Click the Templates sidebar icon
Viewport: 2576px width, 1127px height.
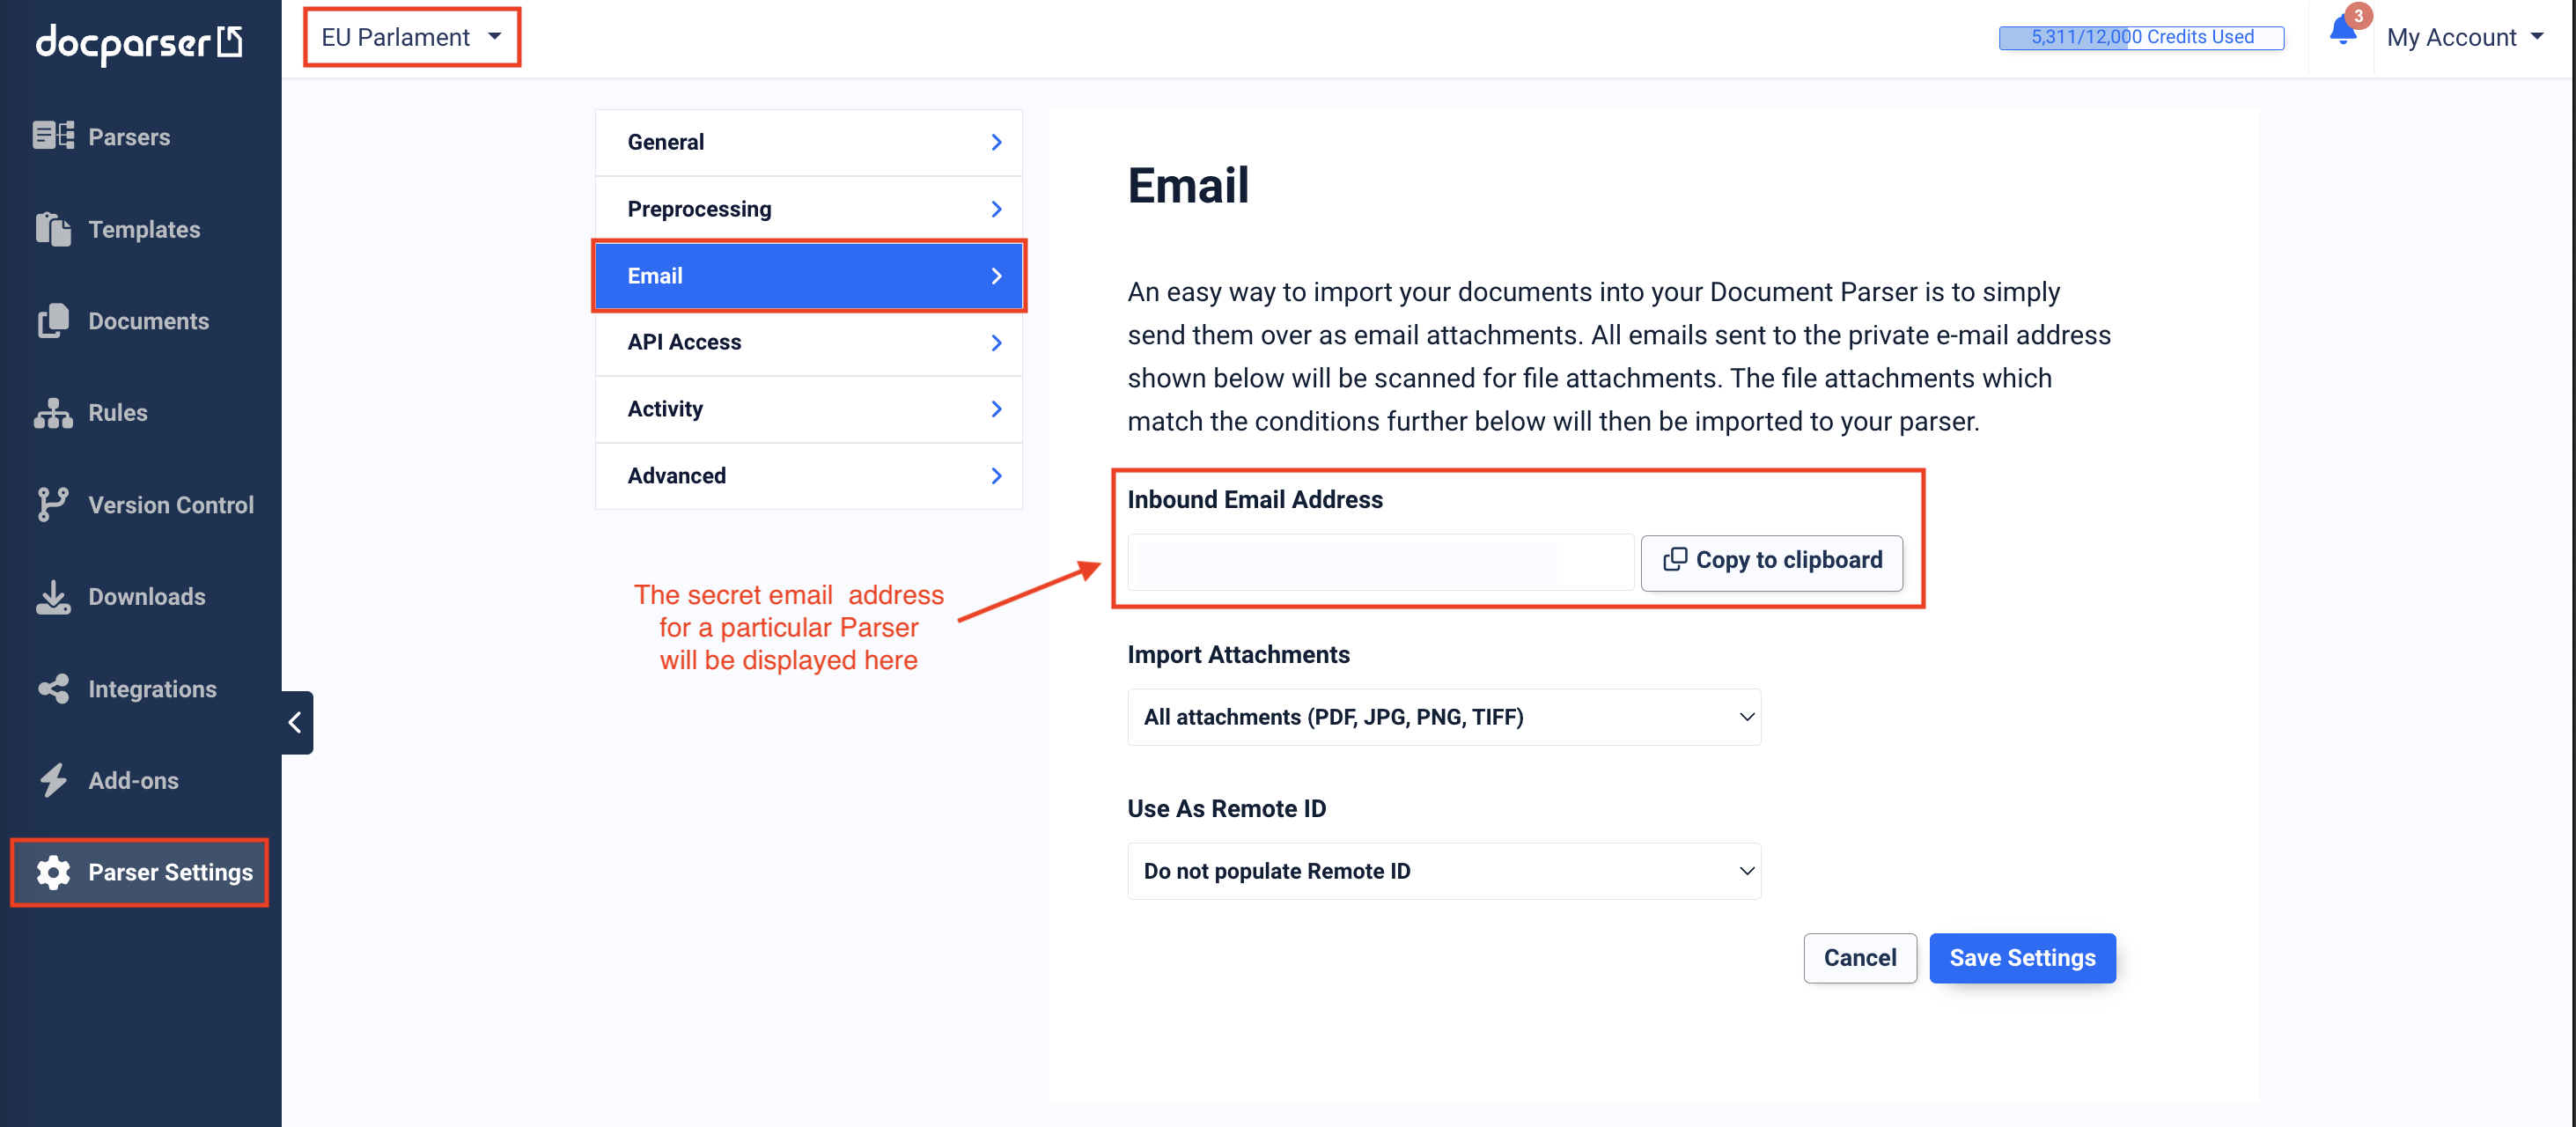click(x=53, y=229)
